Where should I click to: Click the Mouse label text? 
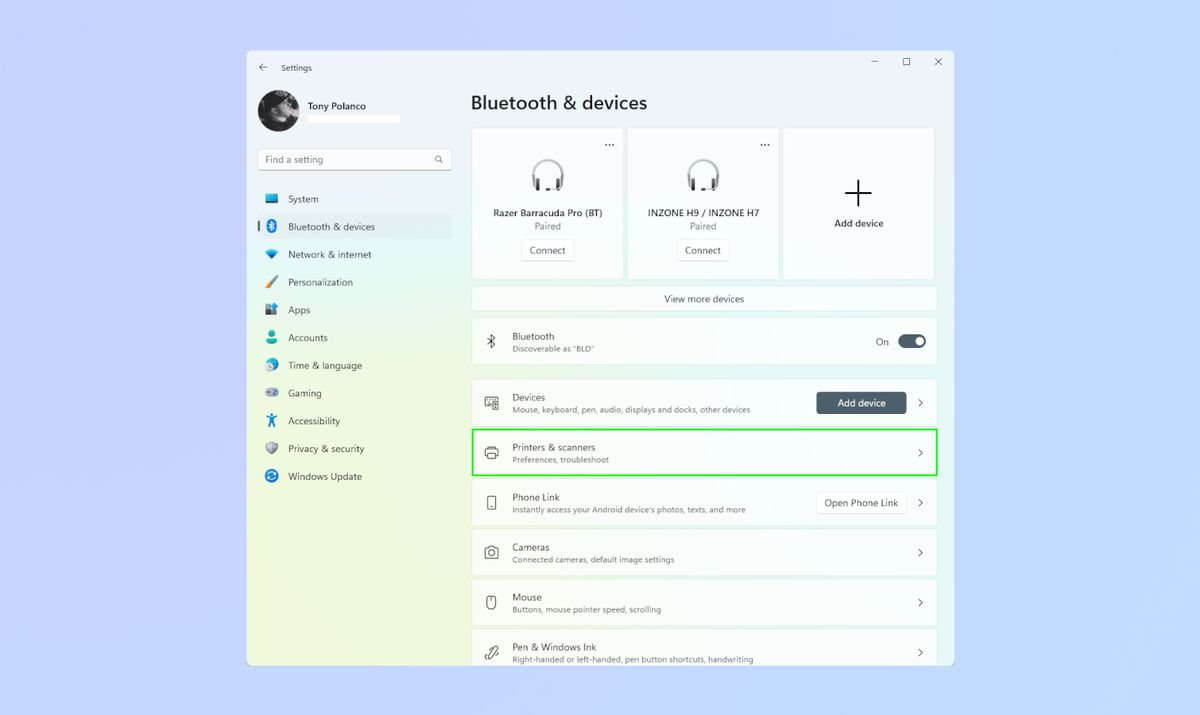(527, 597)
